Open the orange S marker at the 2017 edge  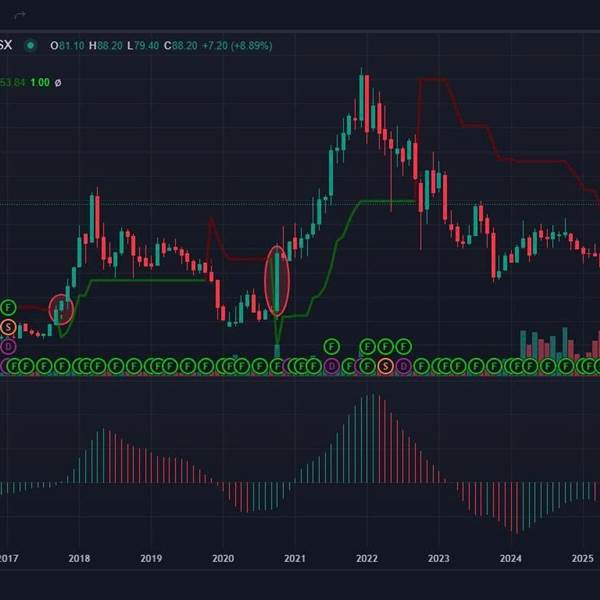click(8, 327)
